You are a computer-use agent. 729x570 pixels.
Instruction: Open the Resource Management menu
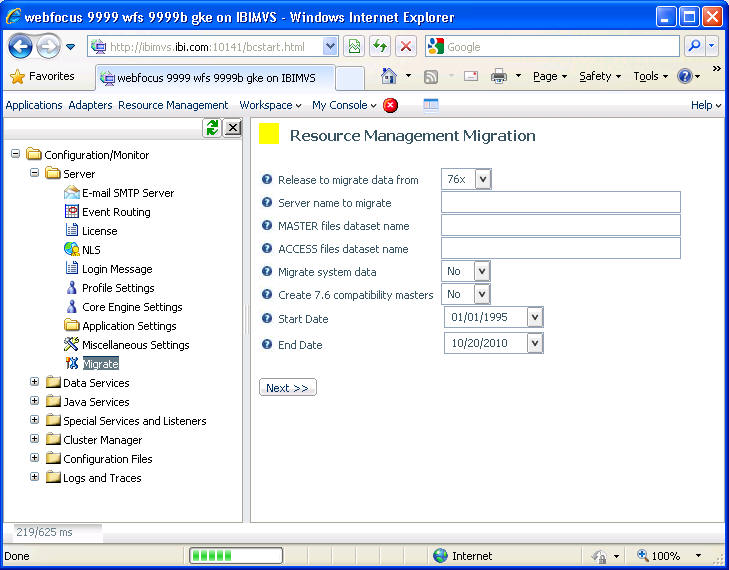(x=173, y=105)
